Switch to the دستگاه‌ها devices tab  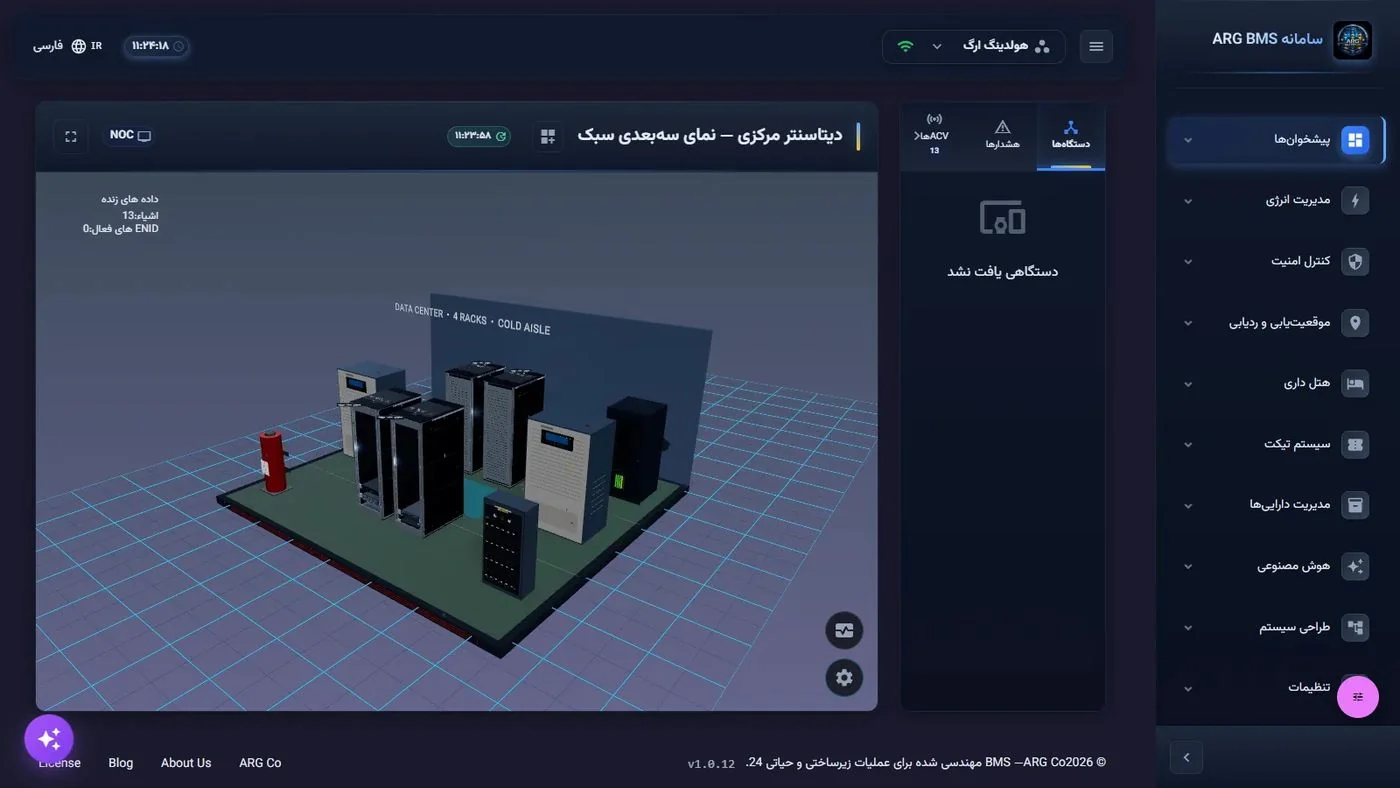tap(1071, 136)
